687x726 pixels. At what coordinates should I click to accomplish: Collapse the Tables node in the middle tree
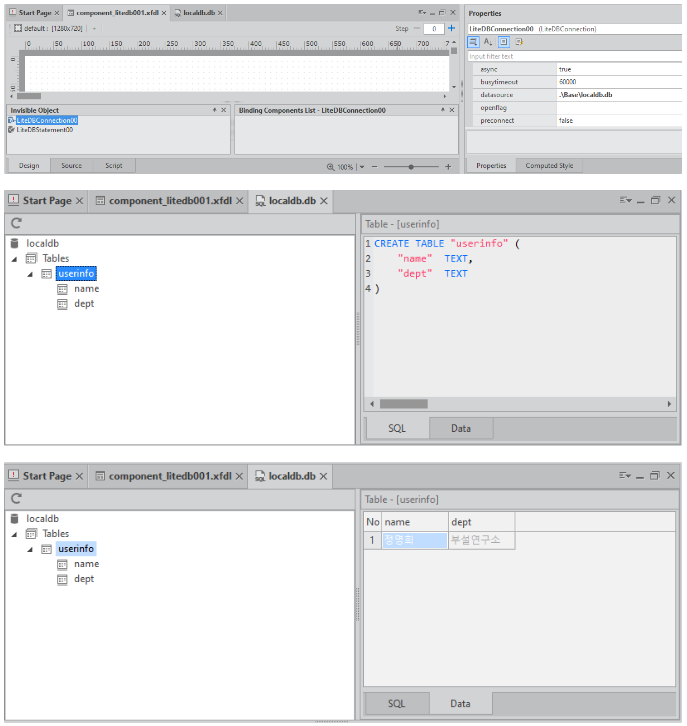coord(15,259)
